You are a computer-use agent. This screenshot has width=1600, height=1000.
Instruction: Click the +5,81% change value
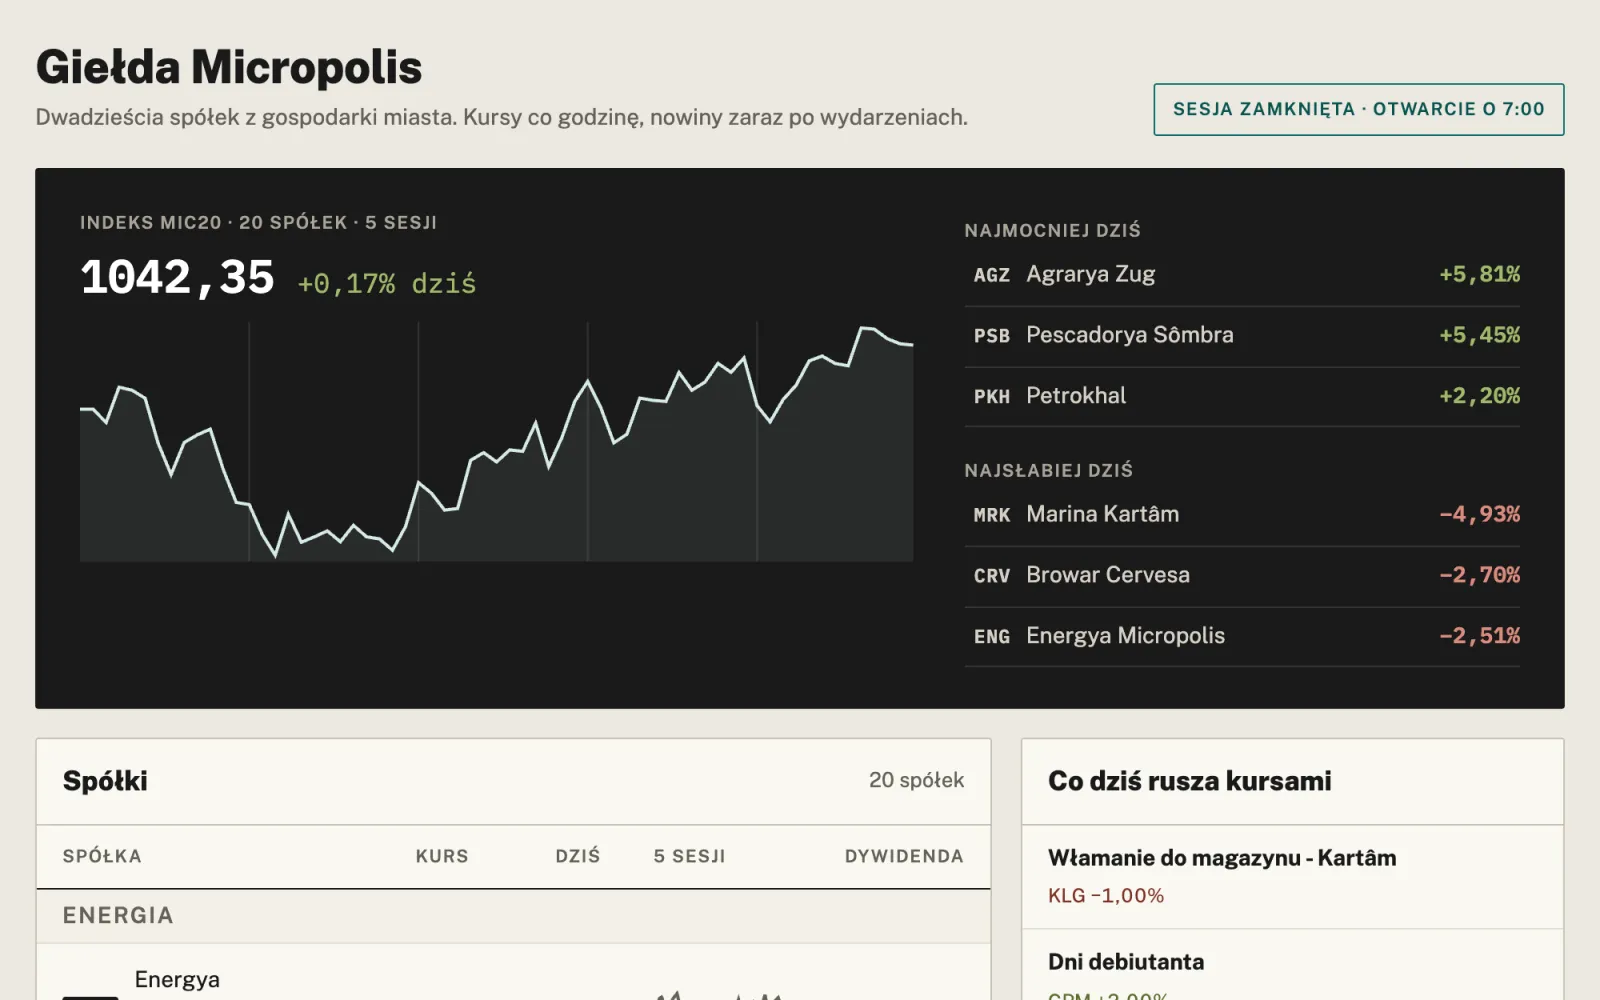[x=1479, y=274]
